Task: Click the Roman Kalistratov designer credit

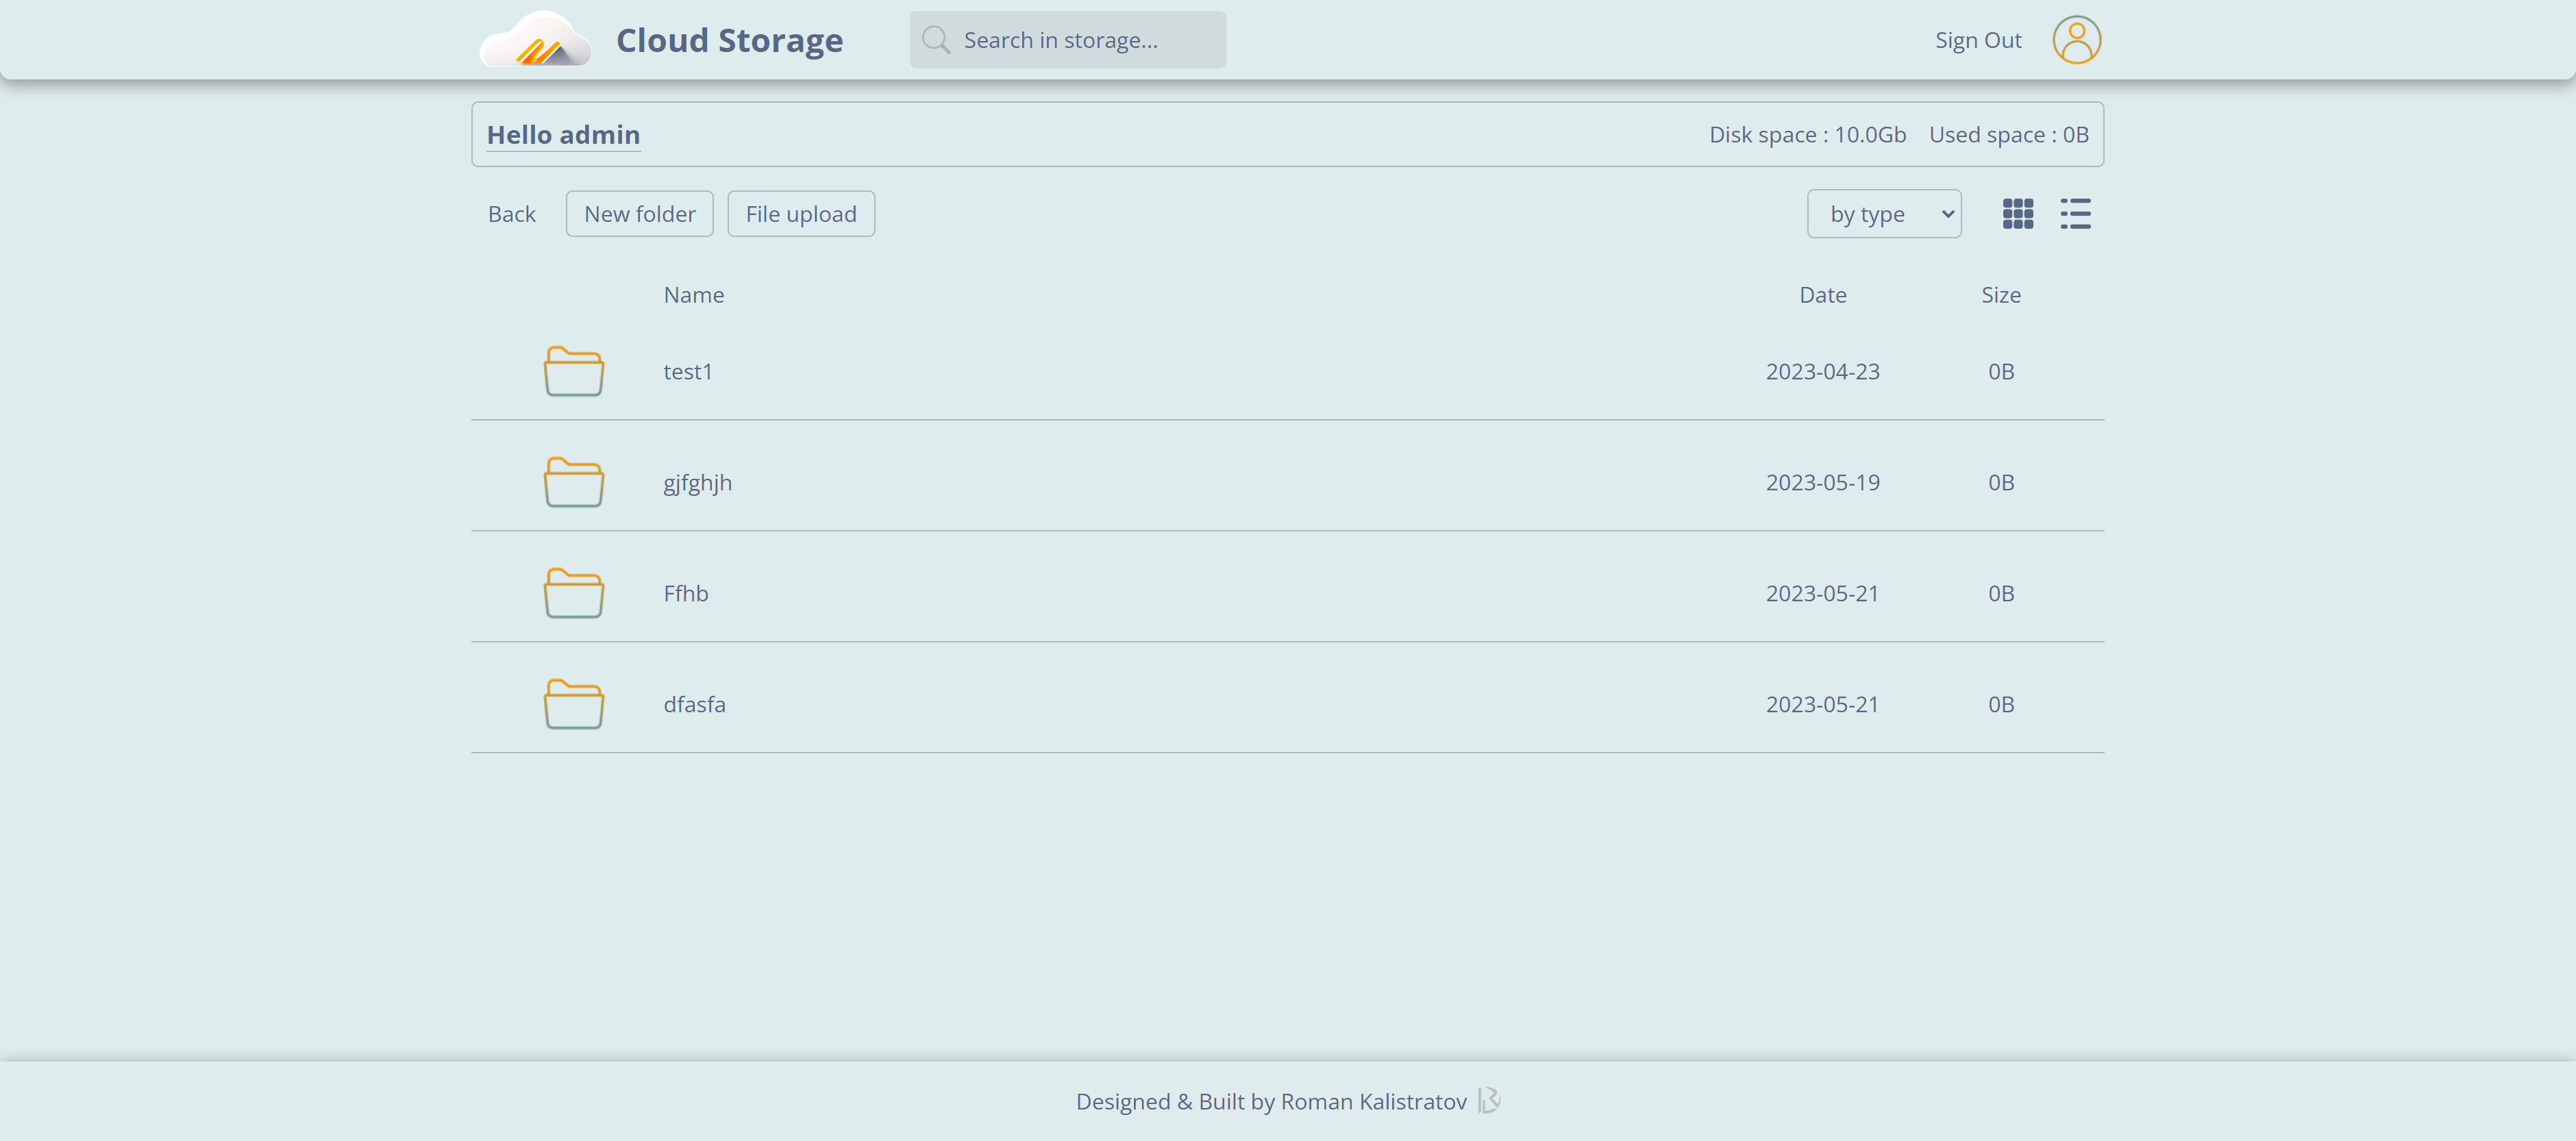Action: [x=1371, y=1100]
